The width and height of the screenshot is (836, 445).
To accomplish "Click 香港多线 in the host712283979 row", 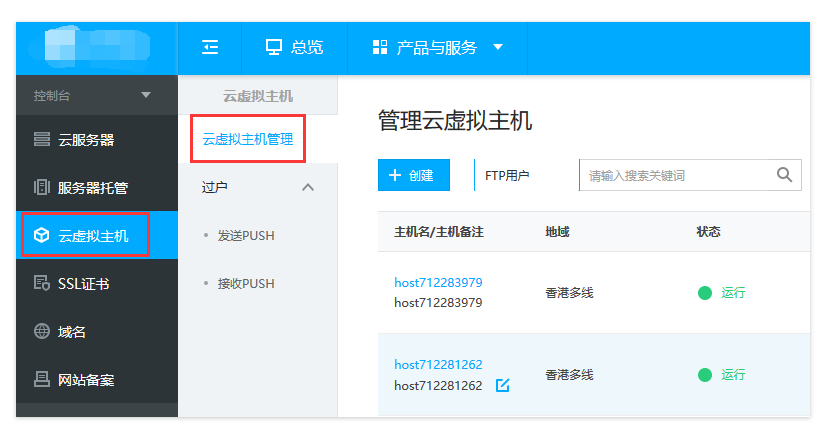I will pos(569,293).
